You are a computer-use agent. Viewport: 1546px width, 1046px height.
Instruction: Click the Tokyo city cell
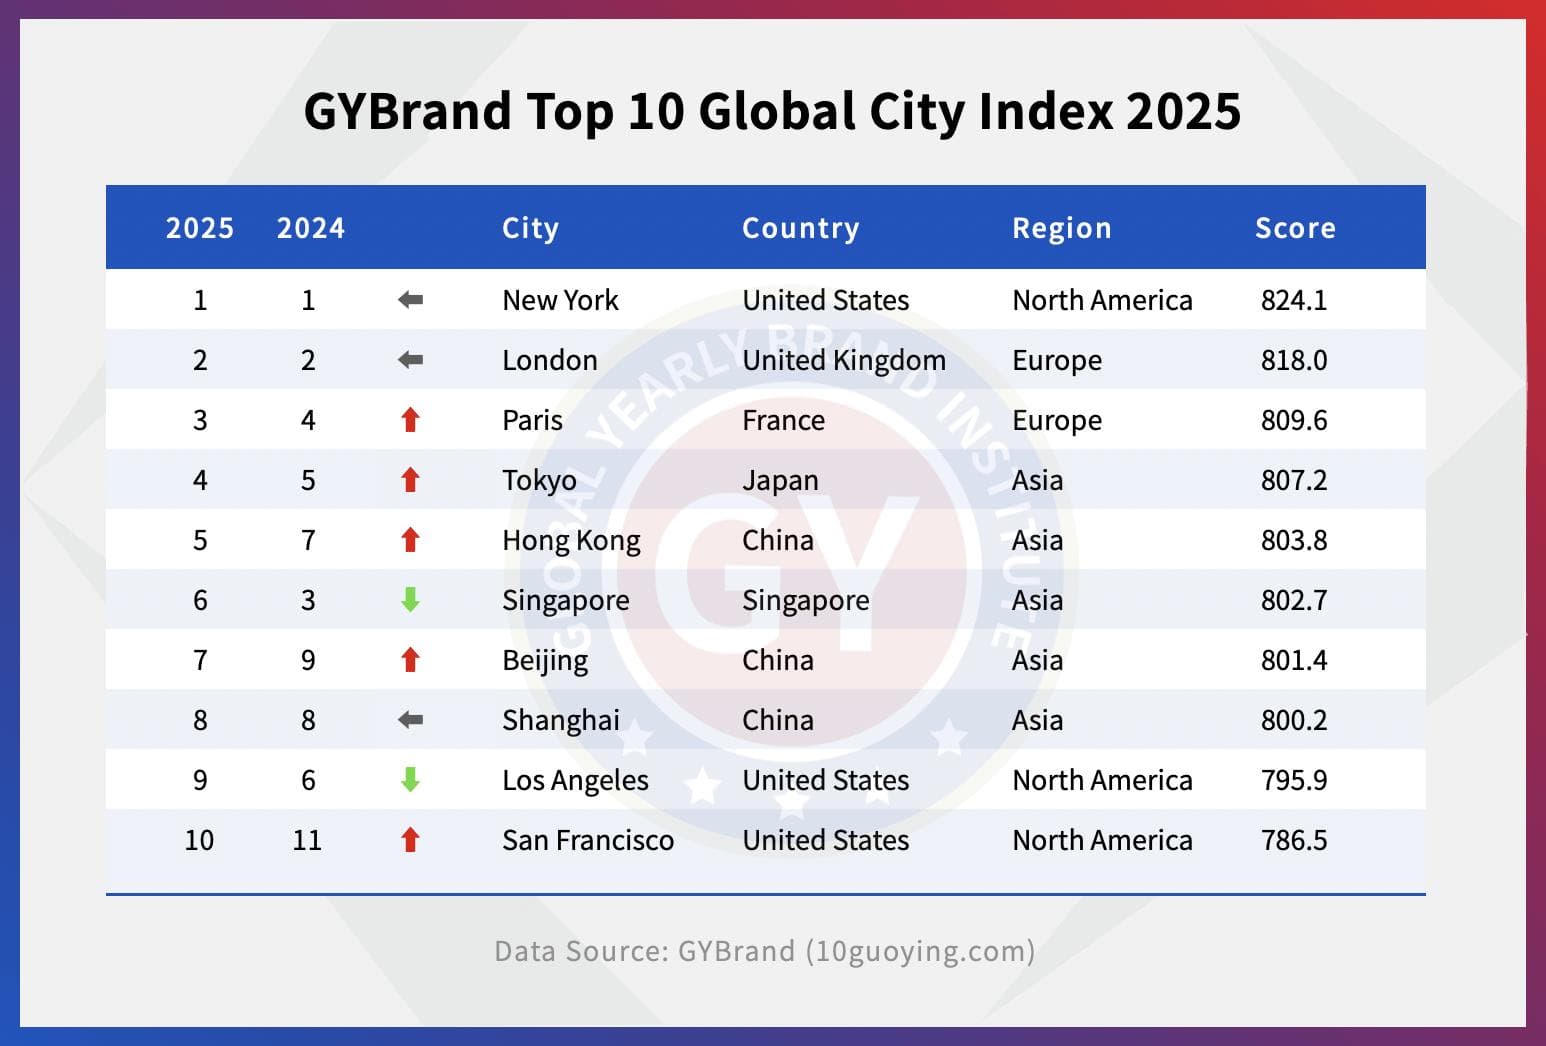[x=539, y=481]
